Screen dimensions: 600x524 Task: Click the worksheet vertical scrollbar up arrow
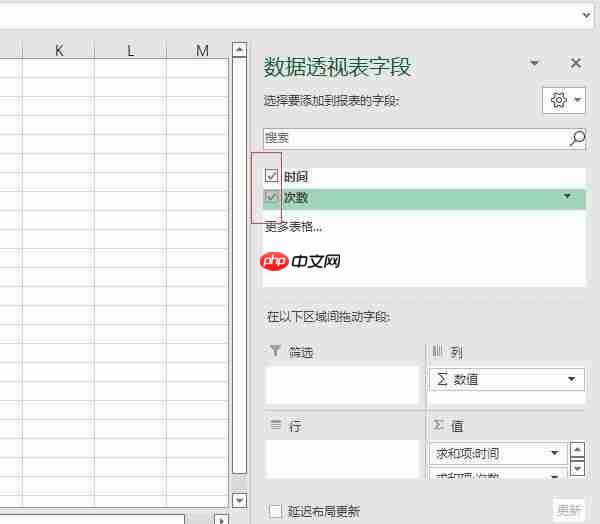[239, 49]
